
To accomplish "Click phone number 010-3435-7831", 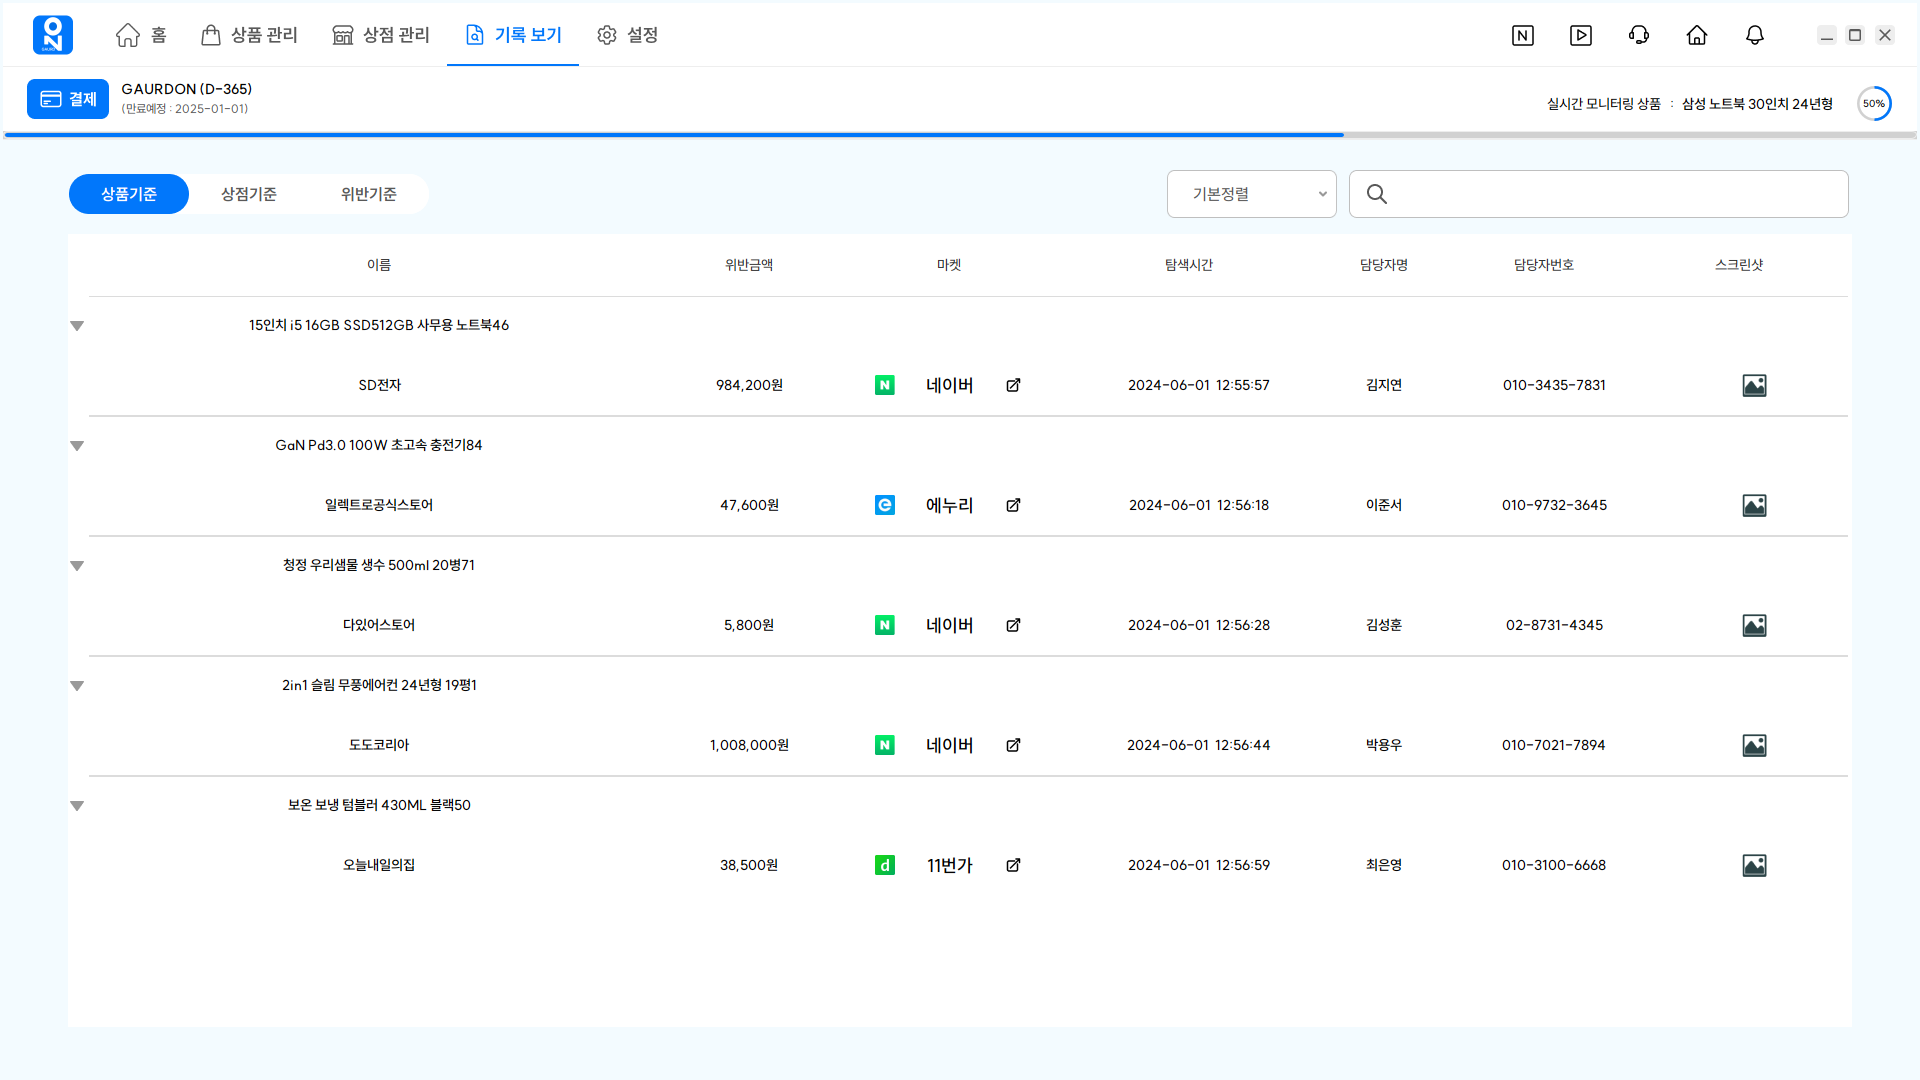I will point(1554,385).
